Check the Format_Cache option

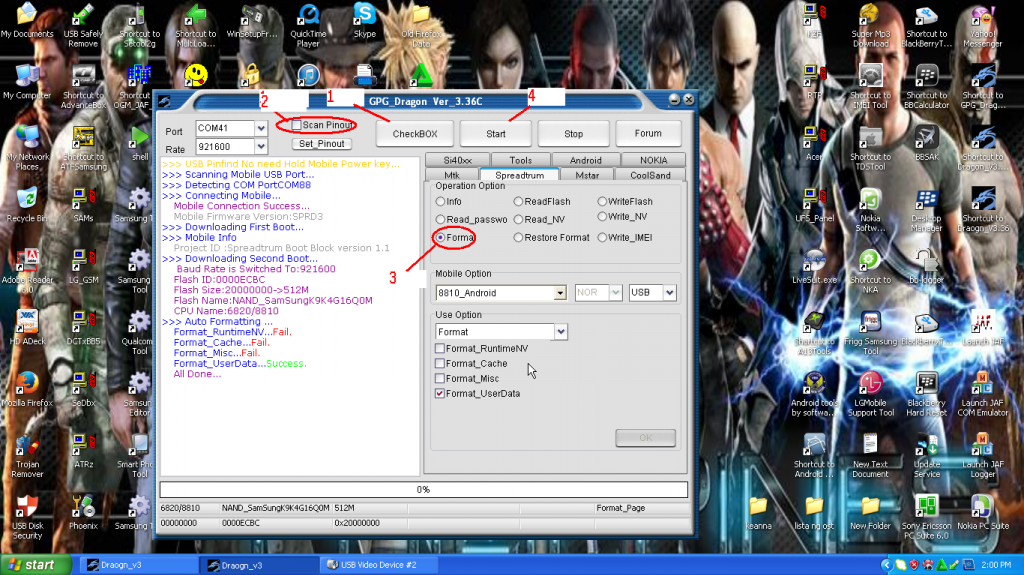440,364
